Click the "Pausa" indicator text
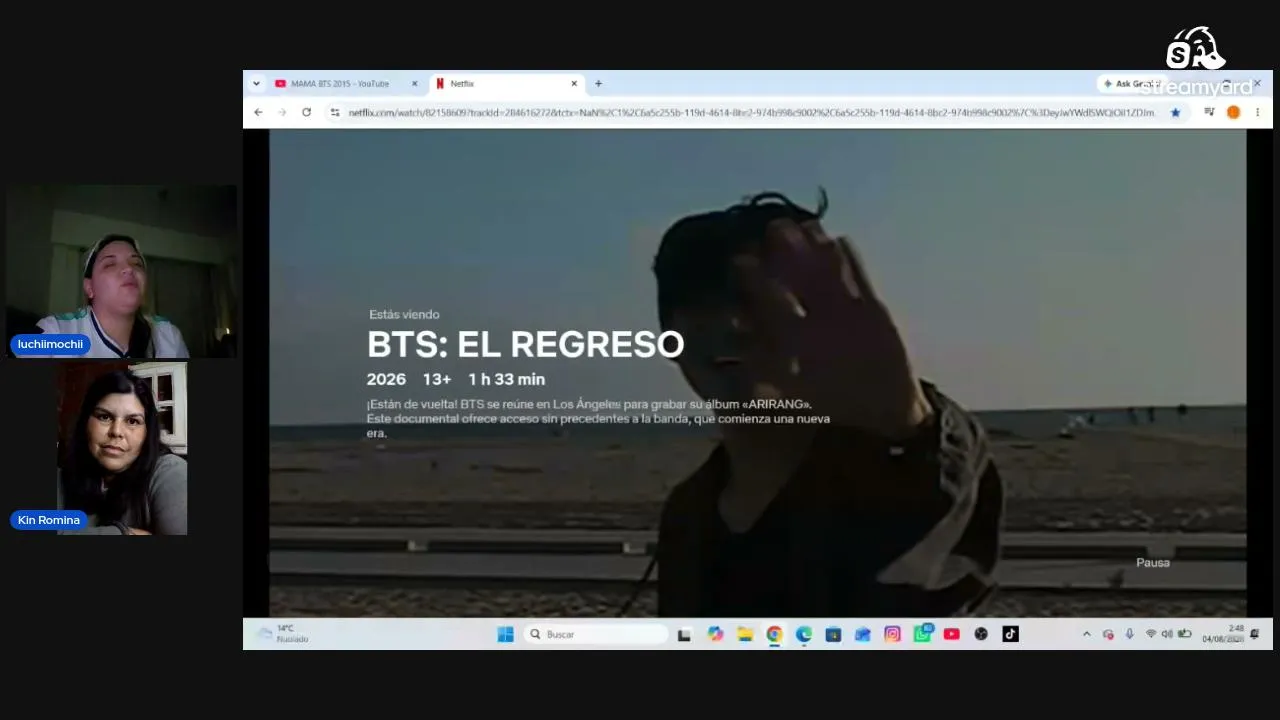This screenshot has height=720, width=1280. click(1153, 563)
